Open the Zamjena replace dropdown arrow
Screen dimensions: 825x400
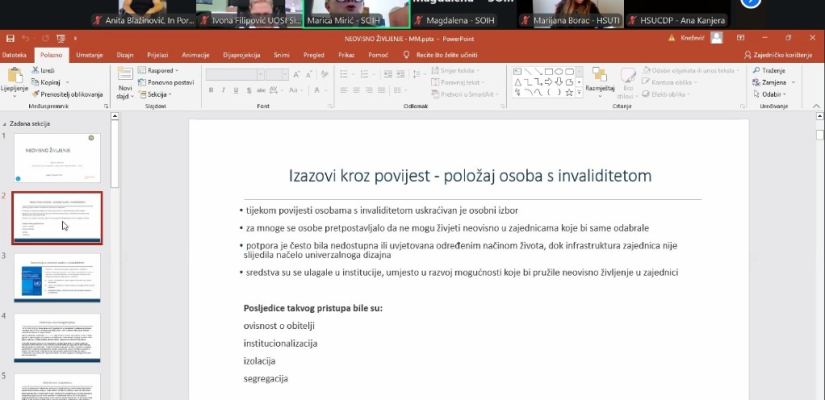(793, 83)
